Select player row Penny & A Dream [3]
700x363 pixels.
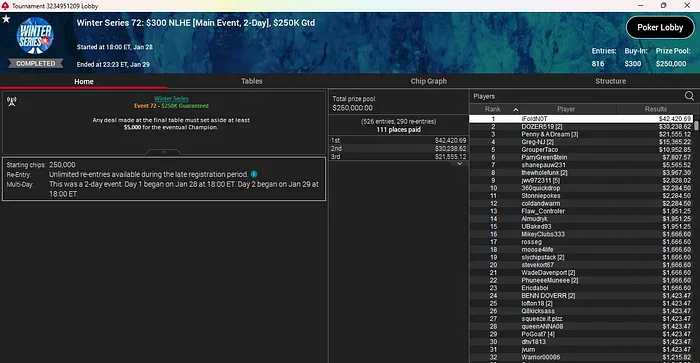tap(581, 134)
